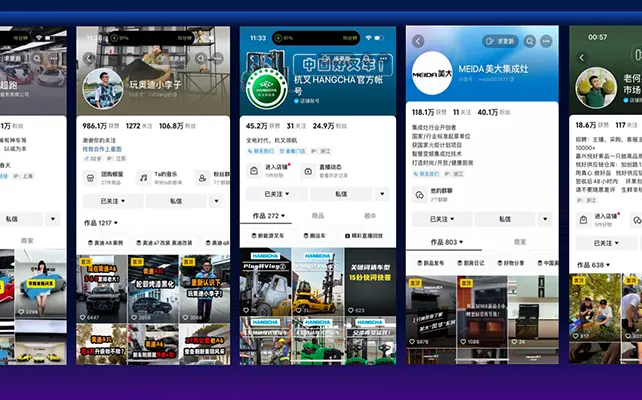
Task: Open search icon on leftmost 超跑 profile
Action: 37,59
